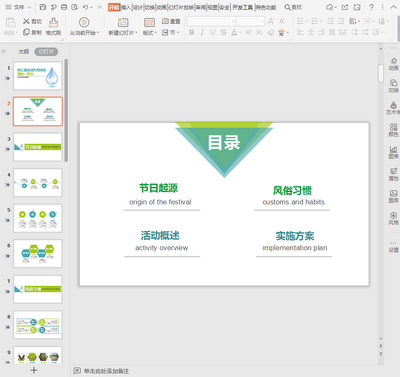This screenshot has width=400, height=377.
Task: Toggle Subscript formatting
Action: 259,32
